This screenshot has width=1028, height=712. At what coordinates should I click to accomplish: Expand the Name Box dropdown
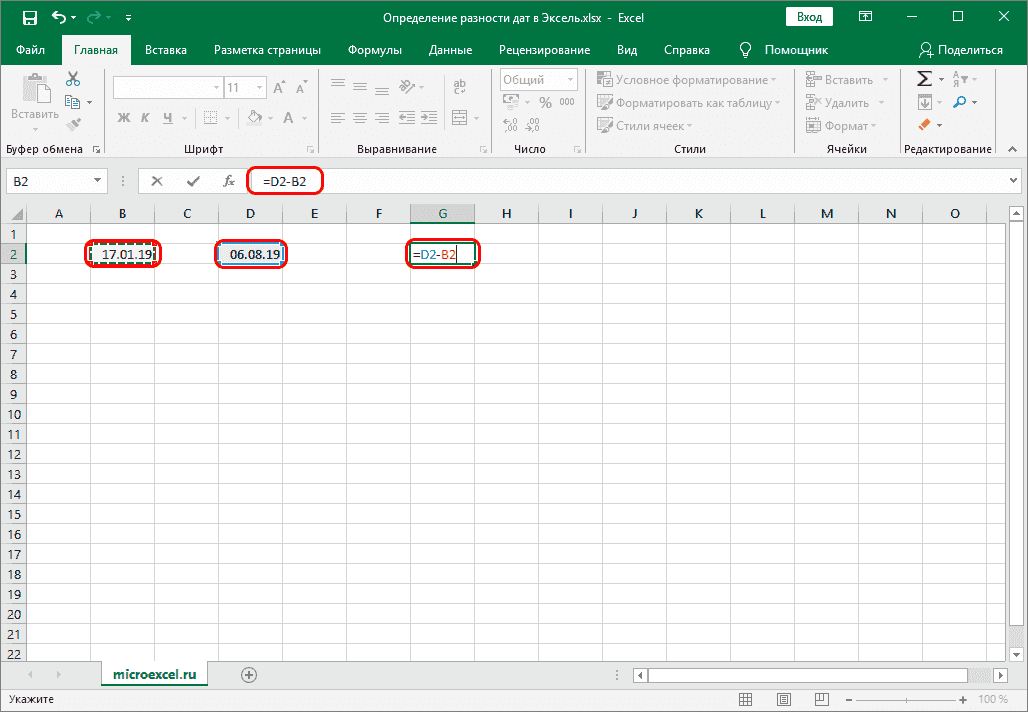[x=98, y=181]
